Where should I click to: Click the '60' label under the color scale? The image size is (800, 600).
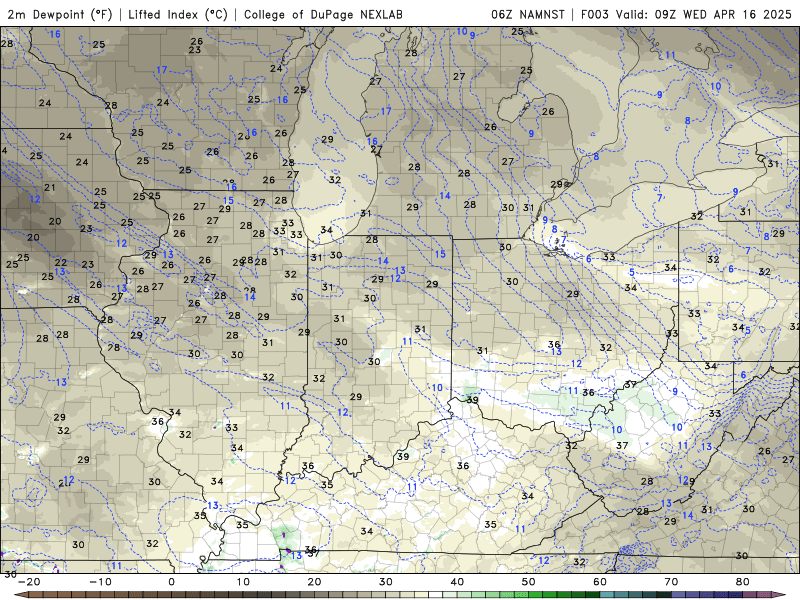[x=600, y=582]
